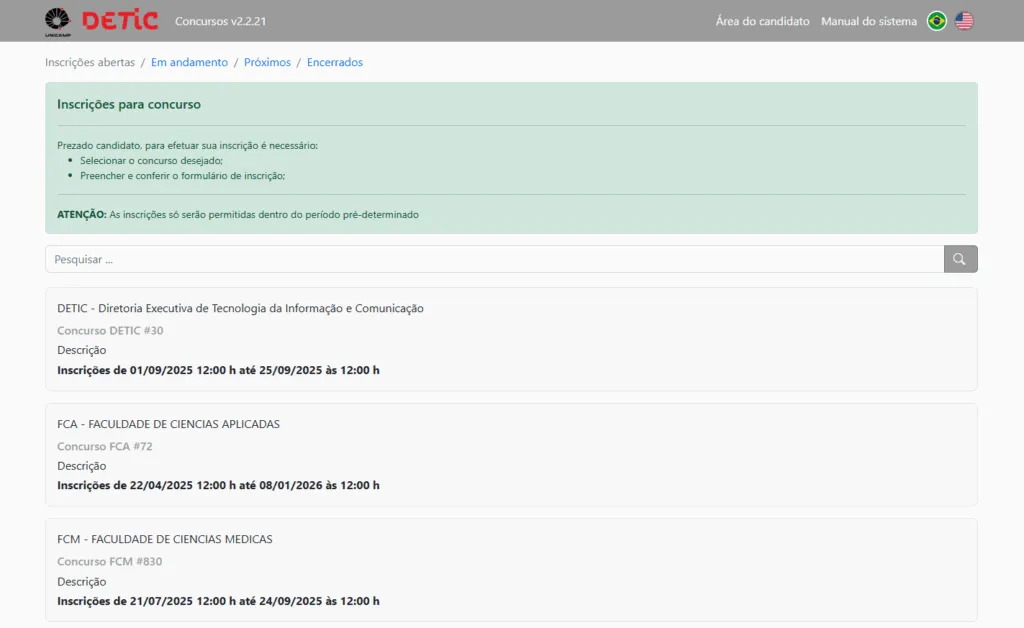Screen dimensions: 1024x628
Task: Click the red DETIC logo
Action: click(x=120, y=21)
